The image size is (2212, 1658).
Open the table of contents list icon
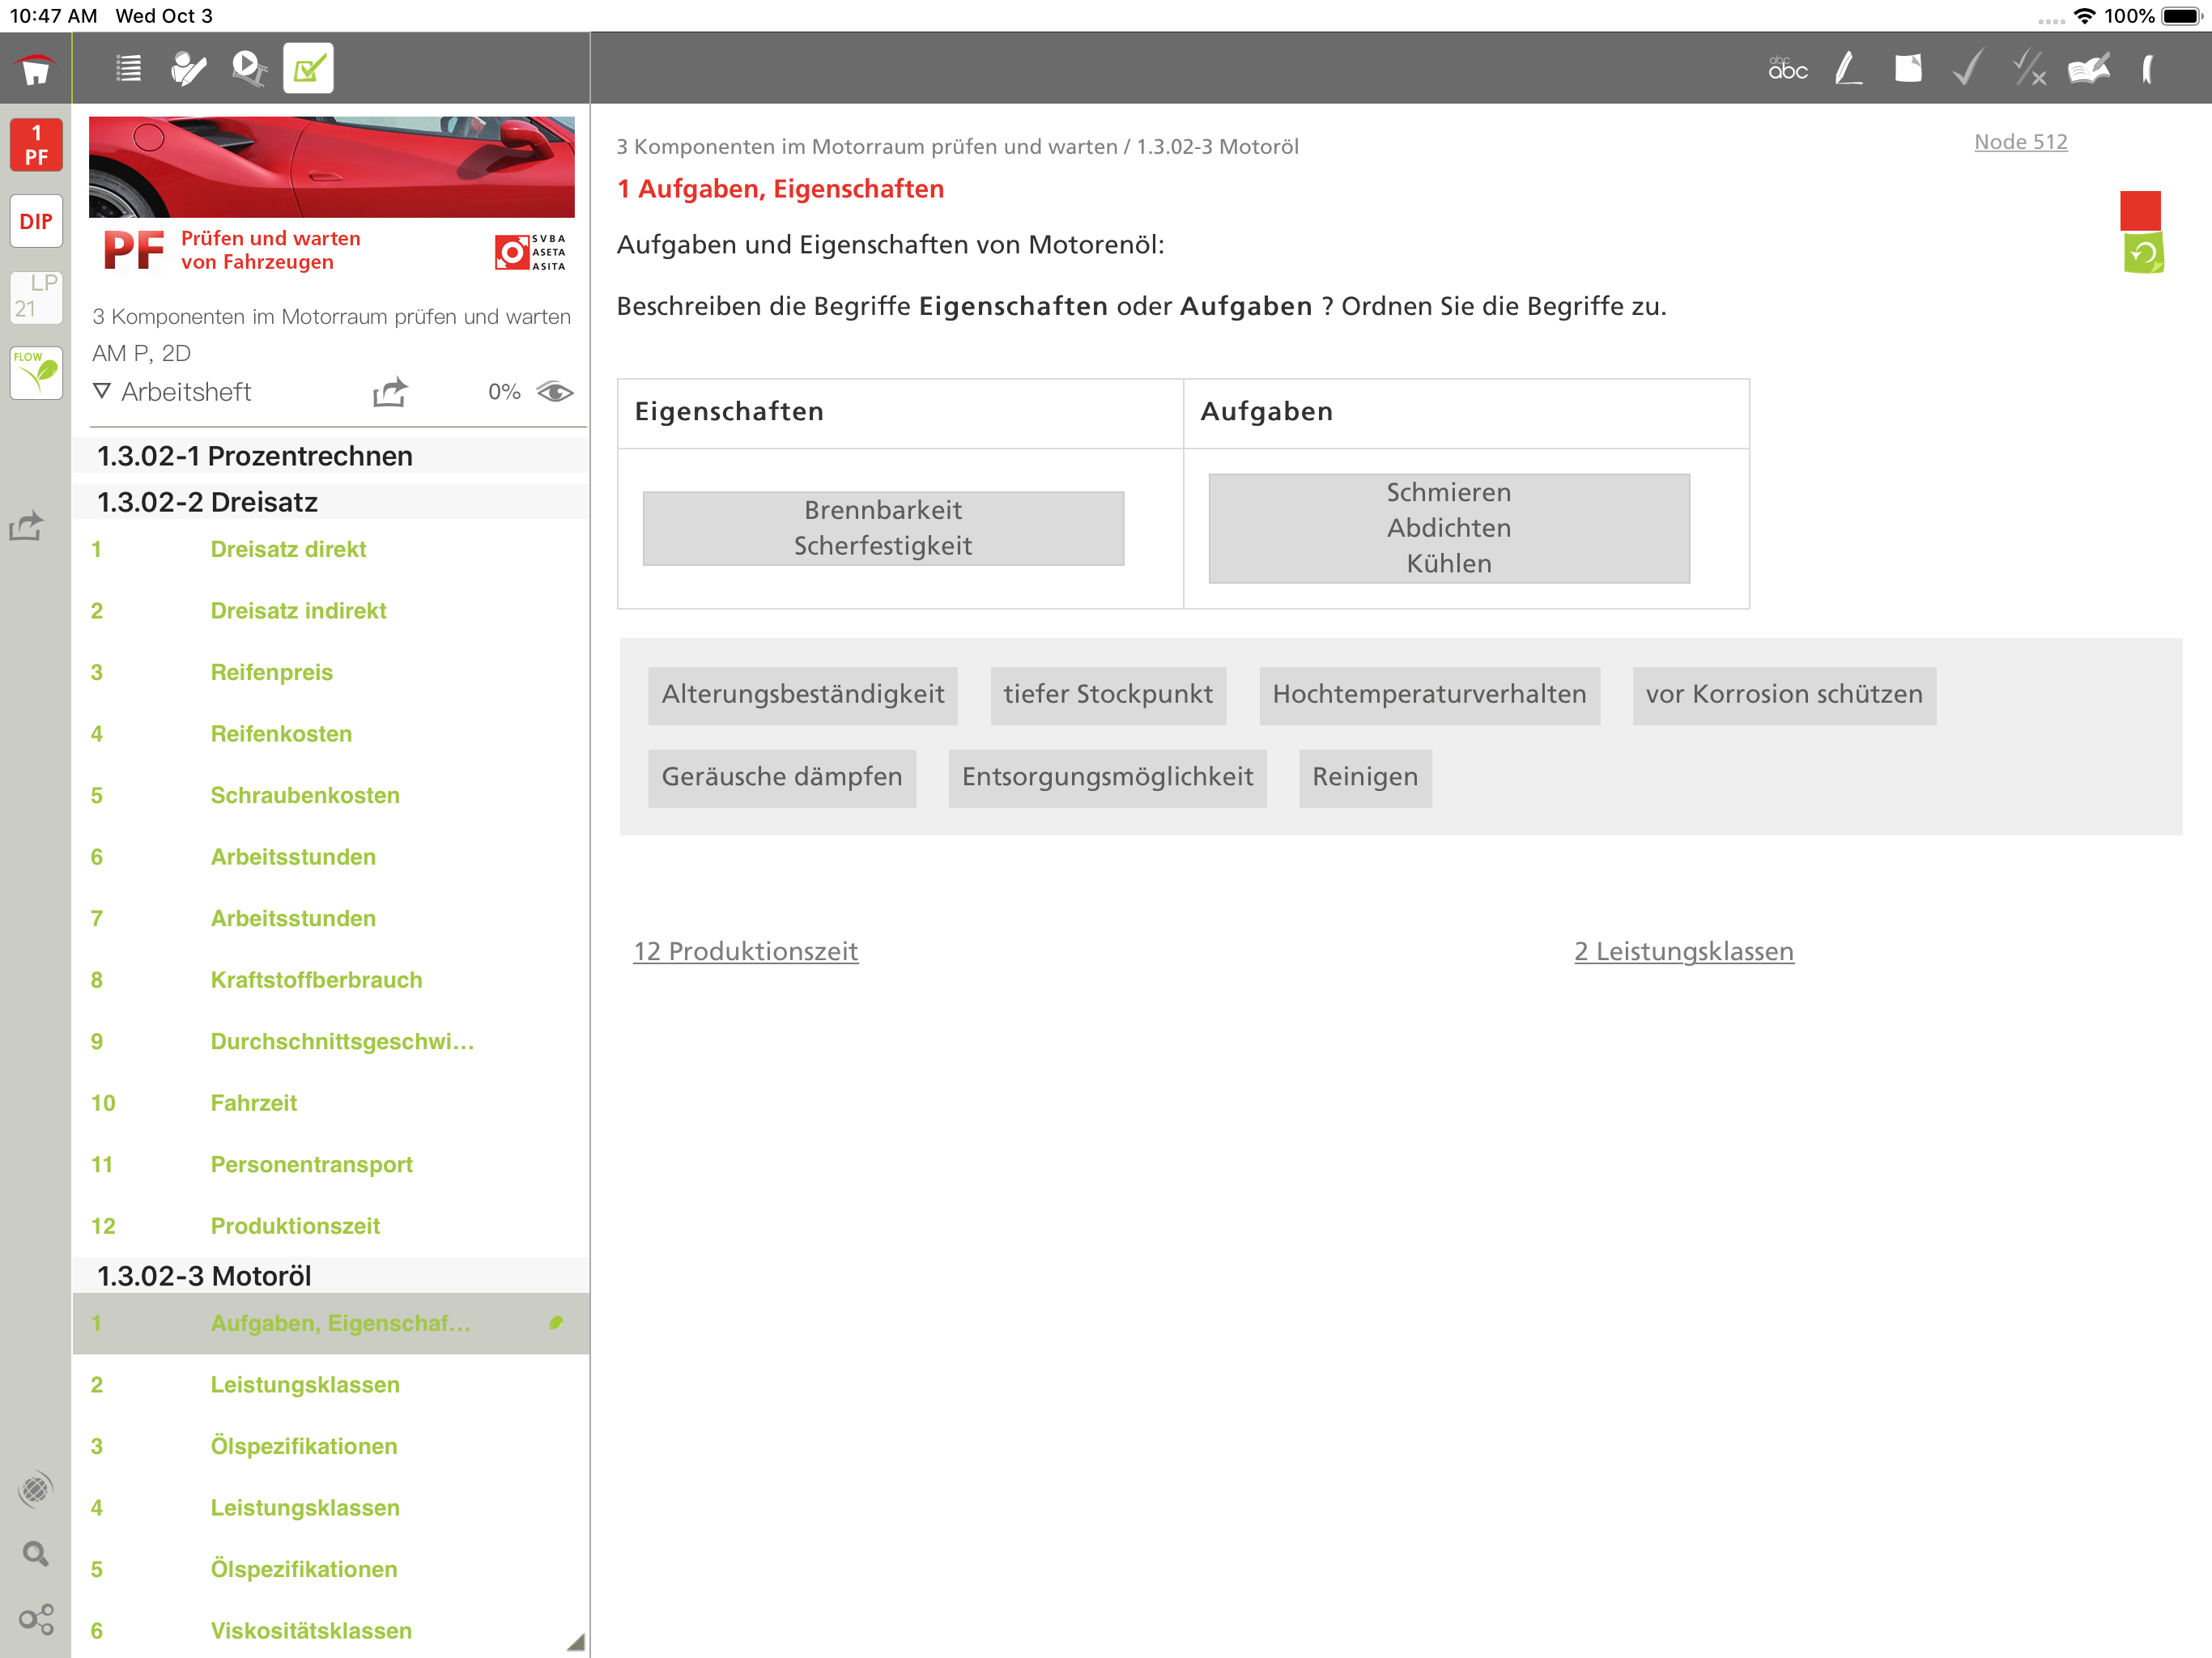(x=128, y=69)
